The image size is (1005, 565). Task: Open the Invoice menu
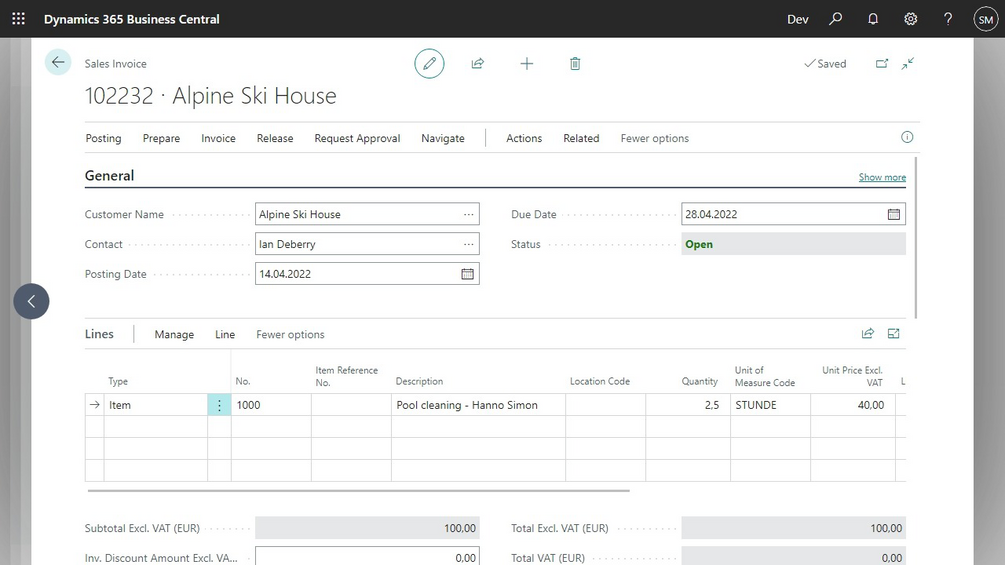pyautogui.click(x=218, y=138)
